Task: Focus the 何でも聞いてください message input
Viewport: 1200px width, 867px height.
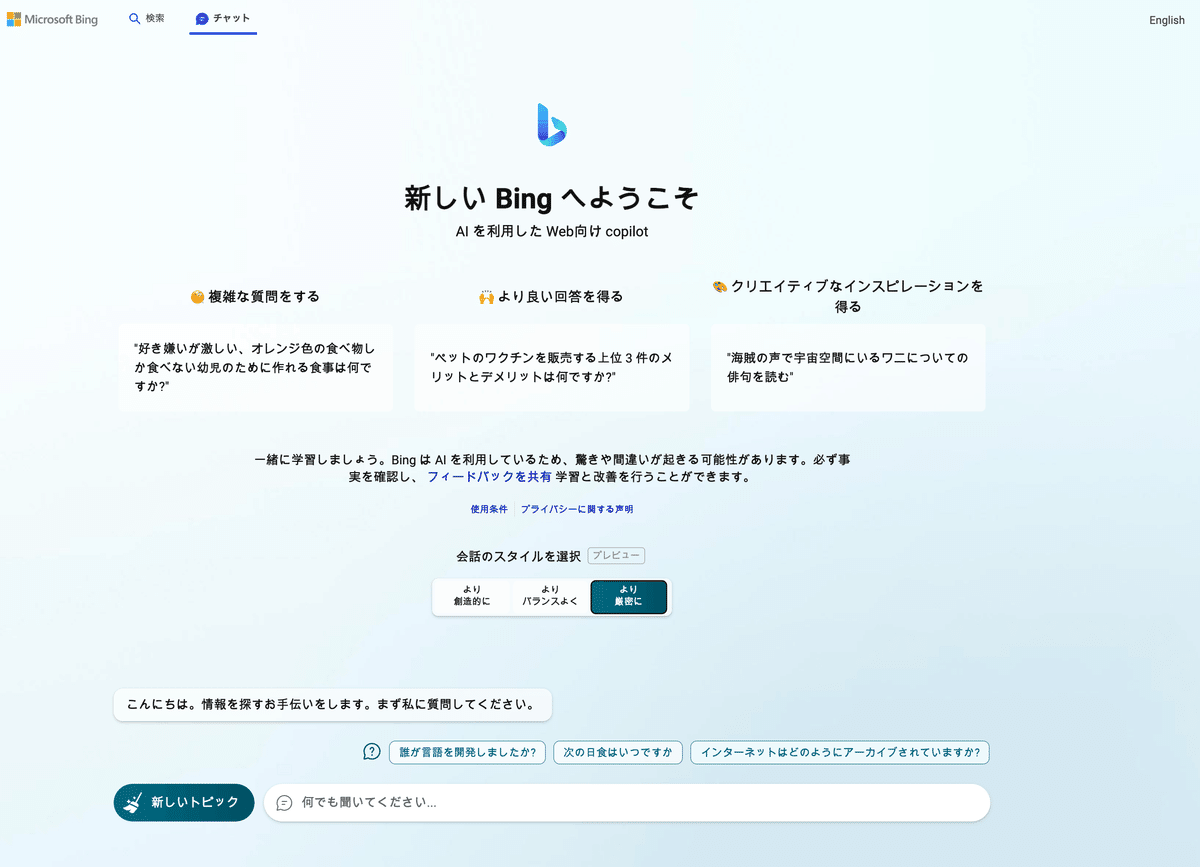Action: [627, 802]
